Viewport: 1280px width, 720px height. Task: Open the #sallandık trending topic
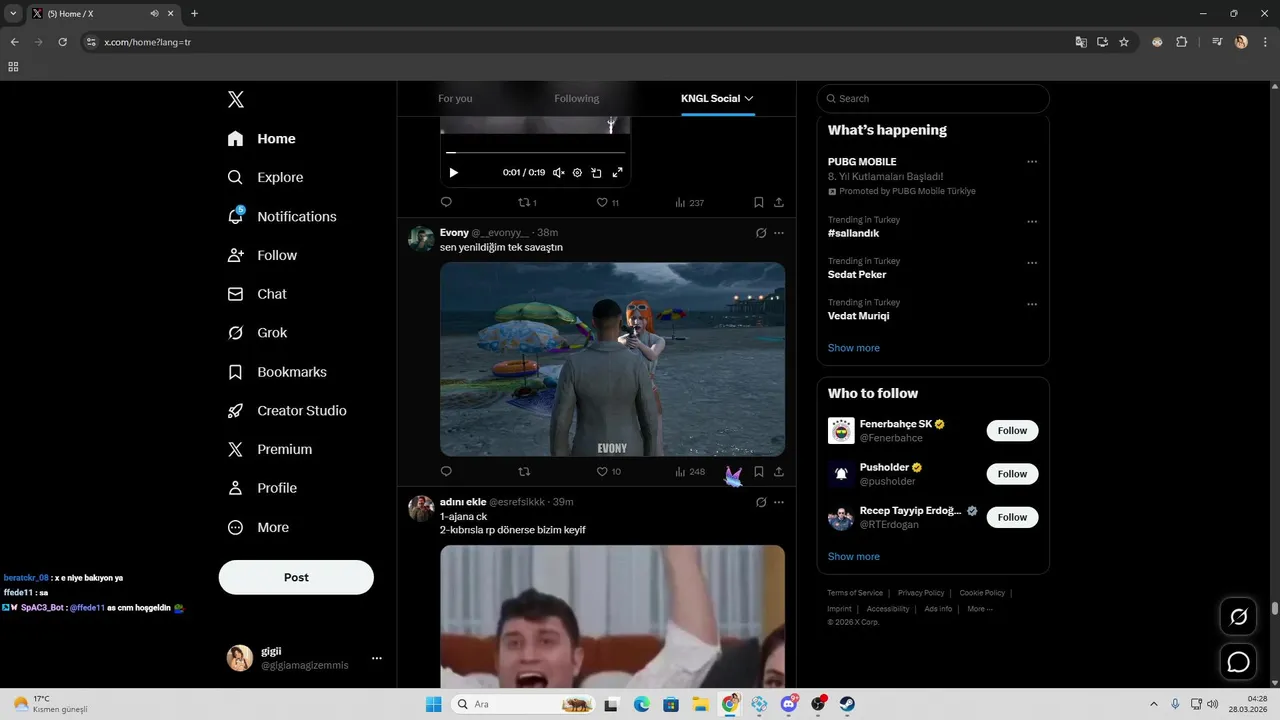[853, 233]
